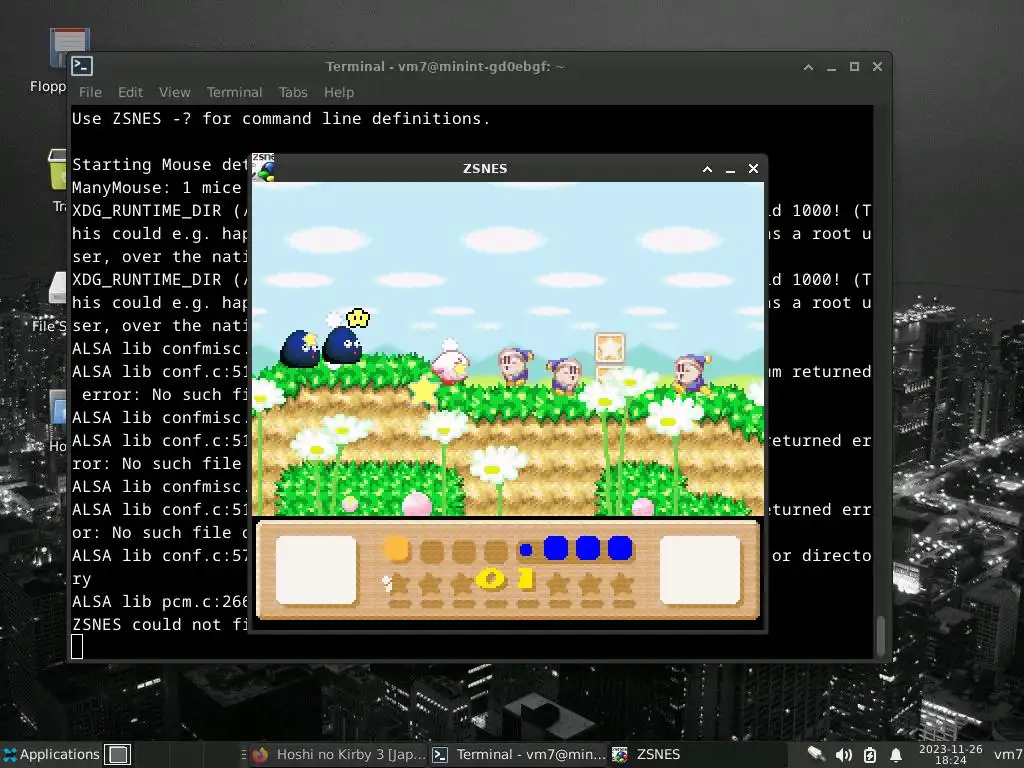Roll up the ZSNES window with arrow button
Viewport: 1024px width, 768px height.
click(x=707, y=169)
